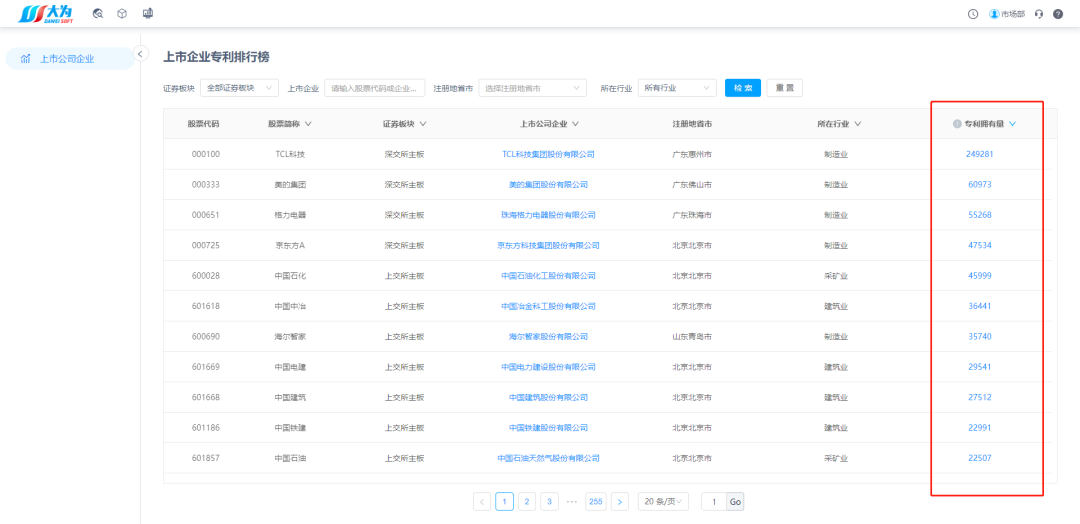The image size is (1080, 524).
Task: Open the 证券板块 column header filter arrow
Action: coord(423,124)
